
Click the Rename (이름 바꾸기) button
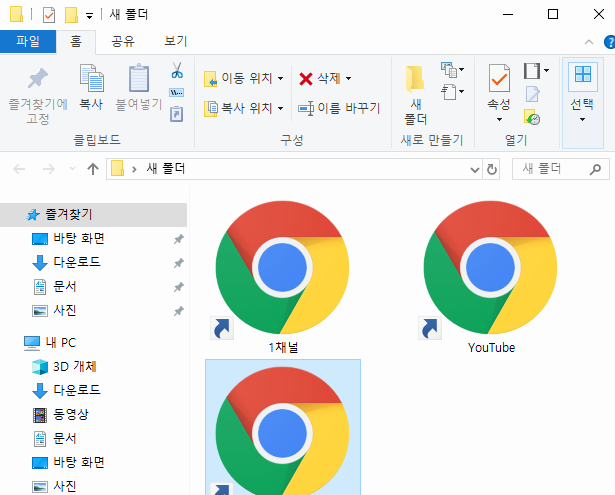[x=339, y=108]
